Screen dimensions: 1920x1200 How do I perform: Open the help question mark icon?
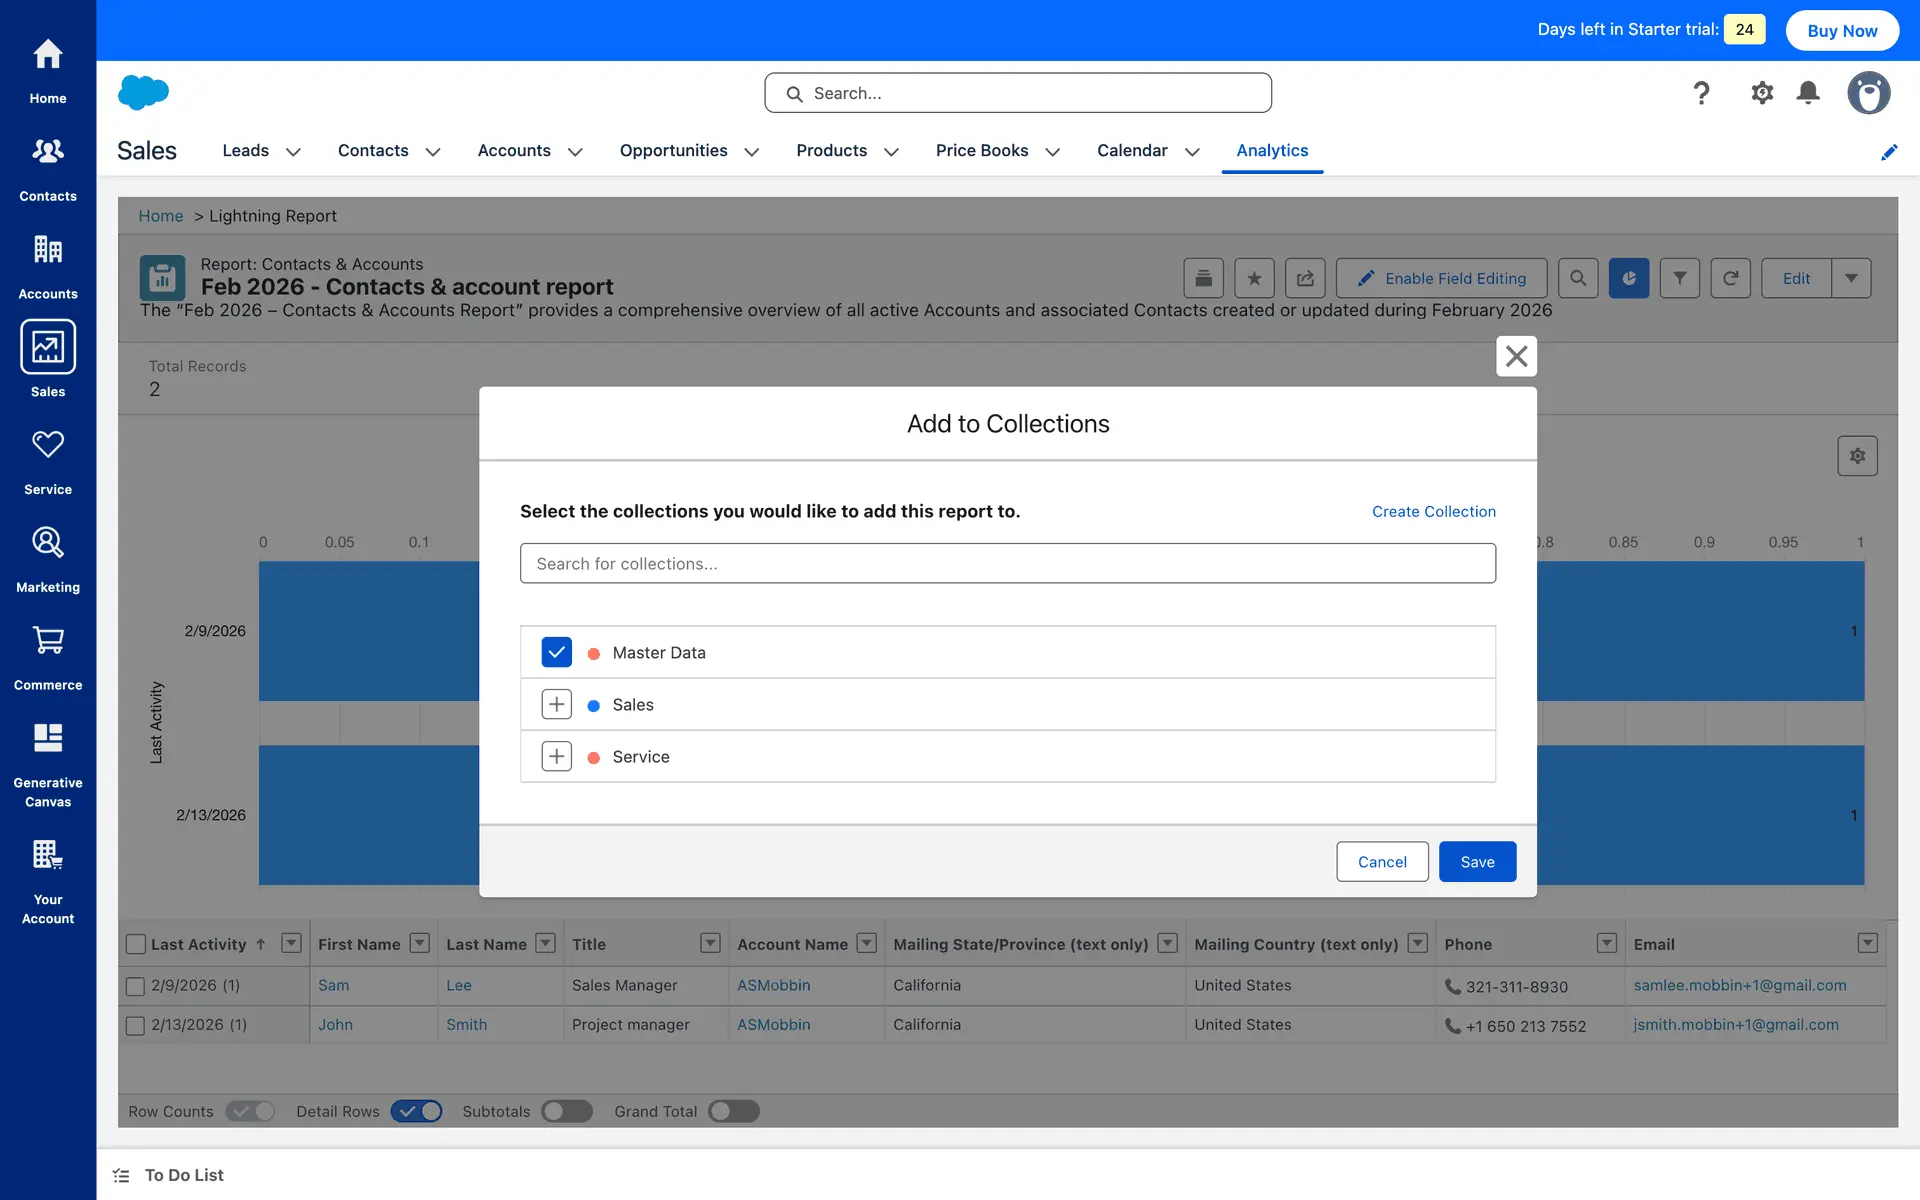tap(1701, 93)
